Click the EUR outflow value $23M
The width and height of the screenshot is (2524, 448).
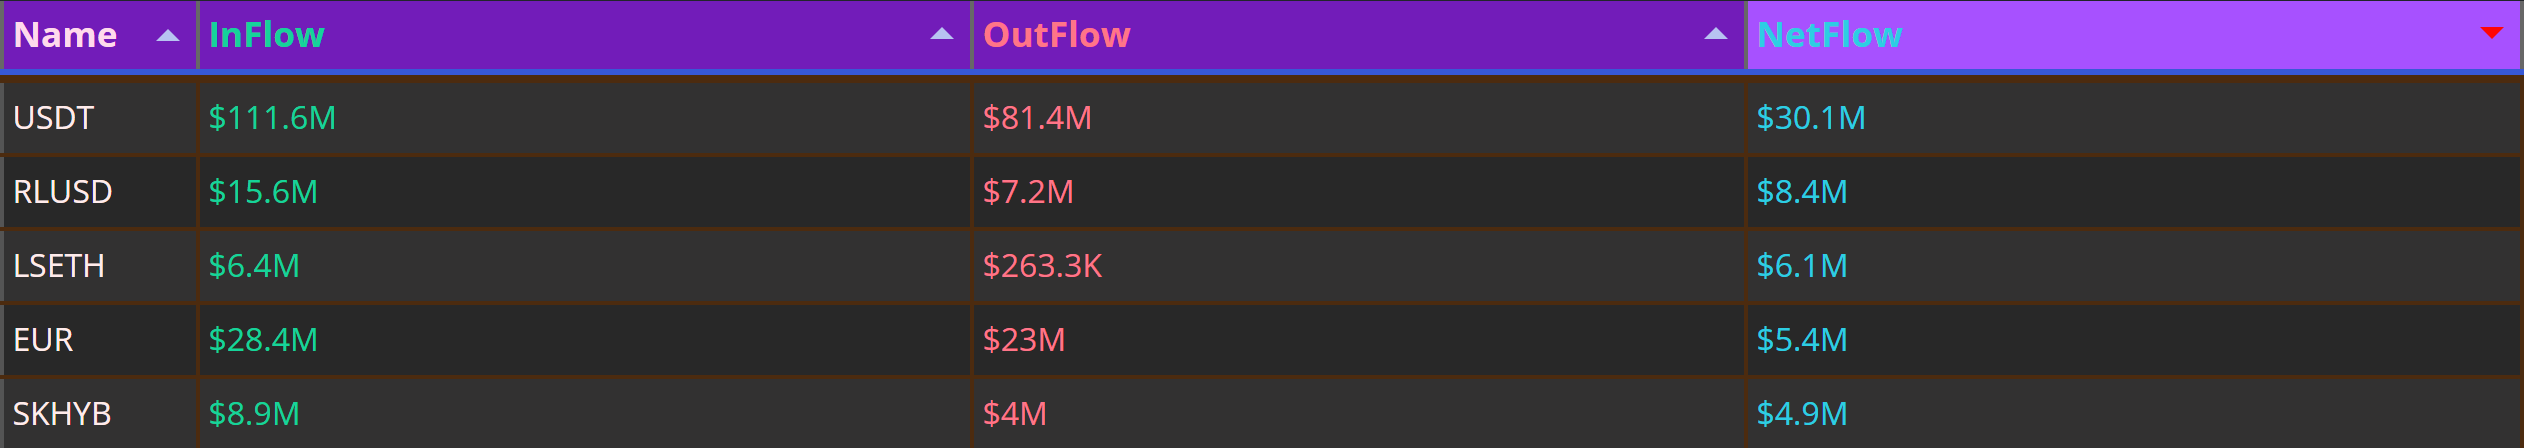coord(1024,340)
